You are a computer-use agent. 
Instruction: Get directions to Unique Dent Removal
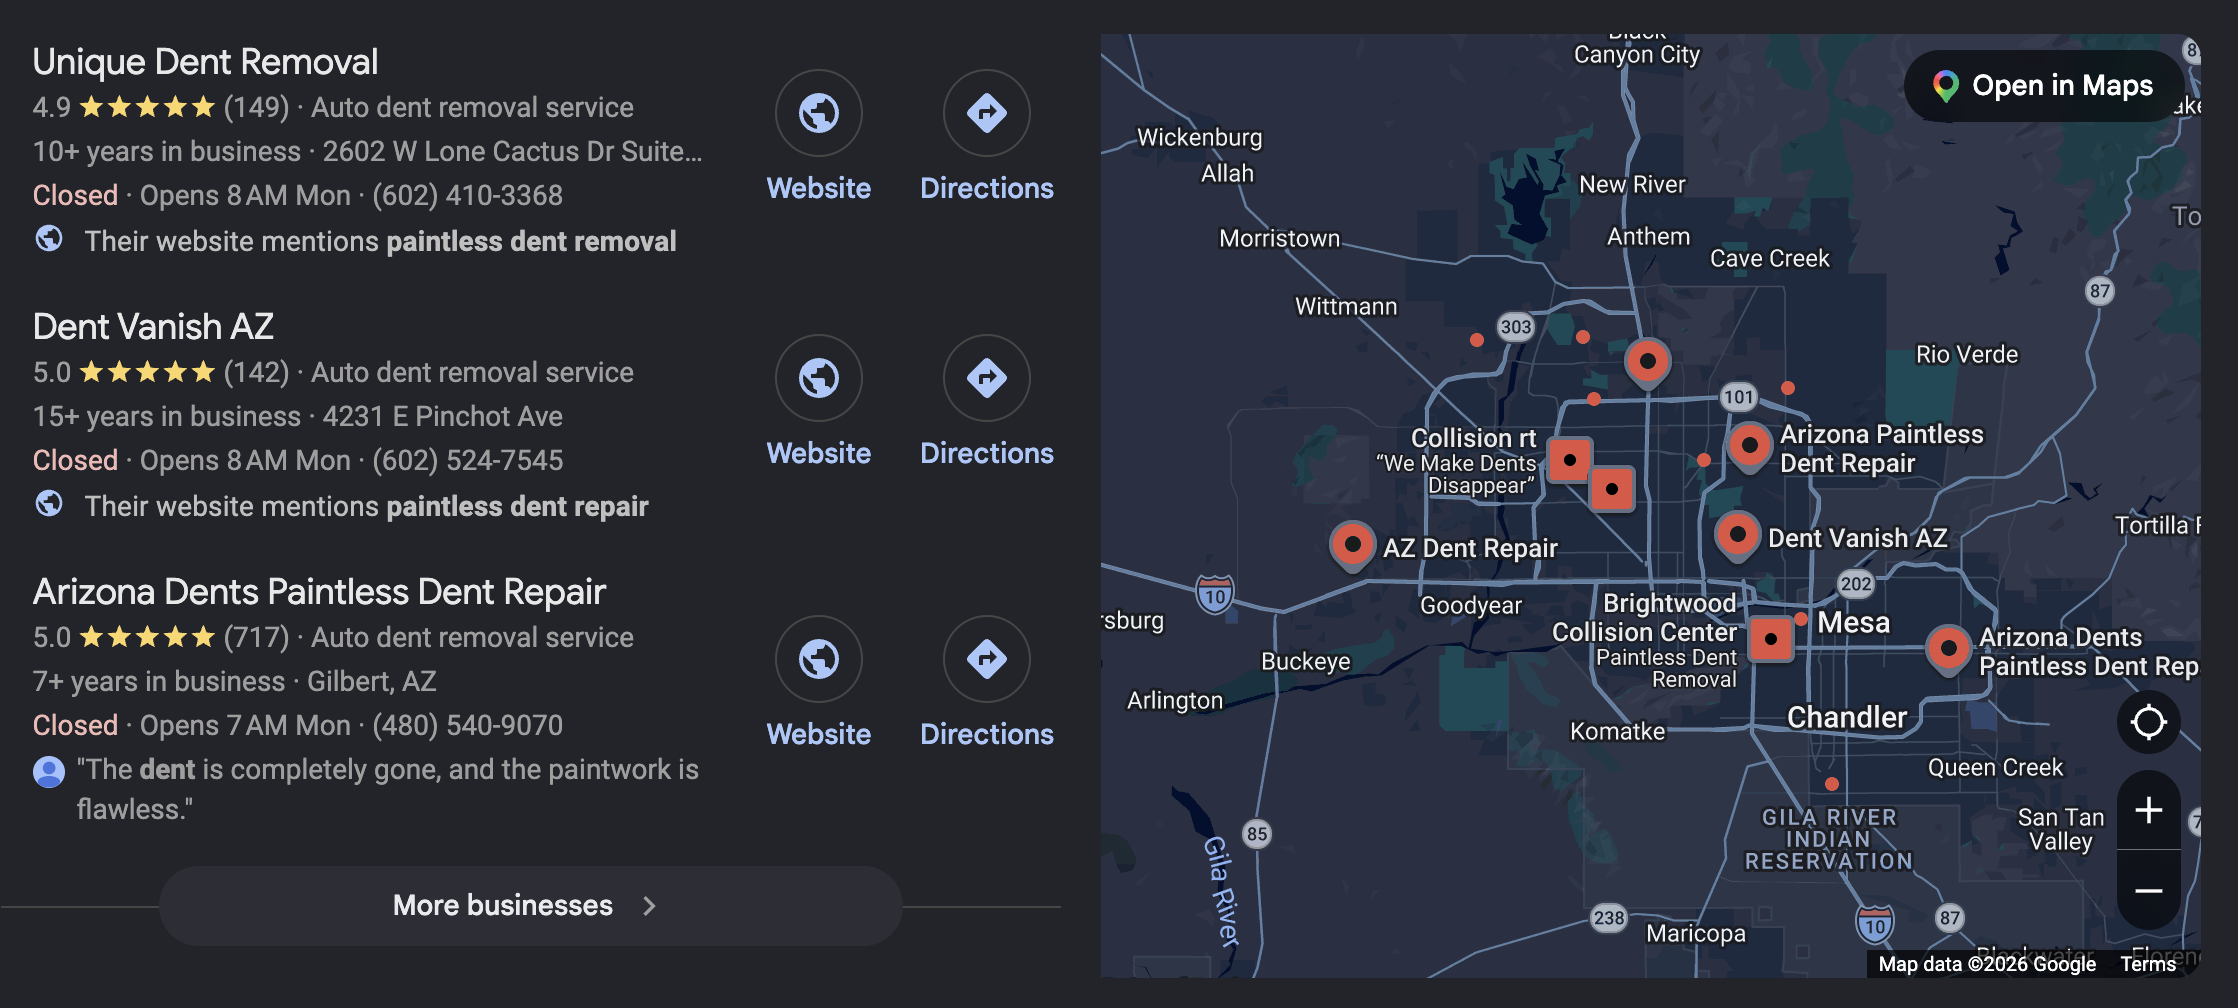click(987, 113)
